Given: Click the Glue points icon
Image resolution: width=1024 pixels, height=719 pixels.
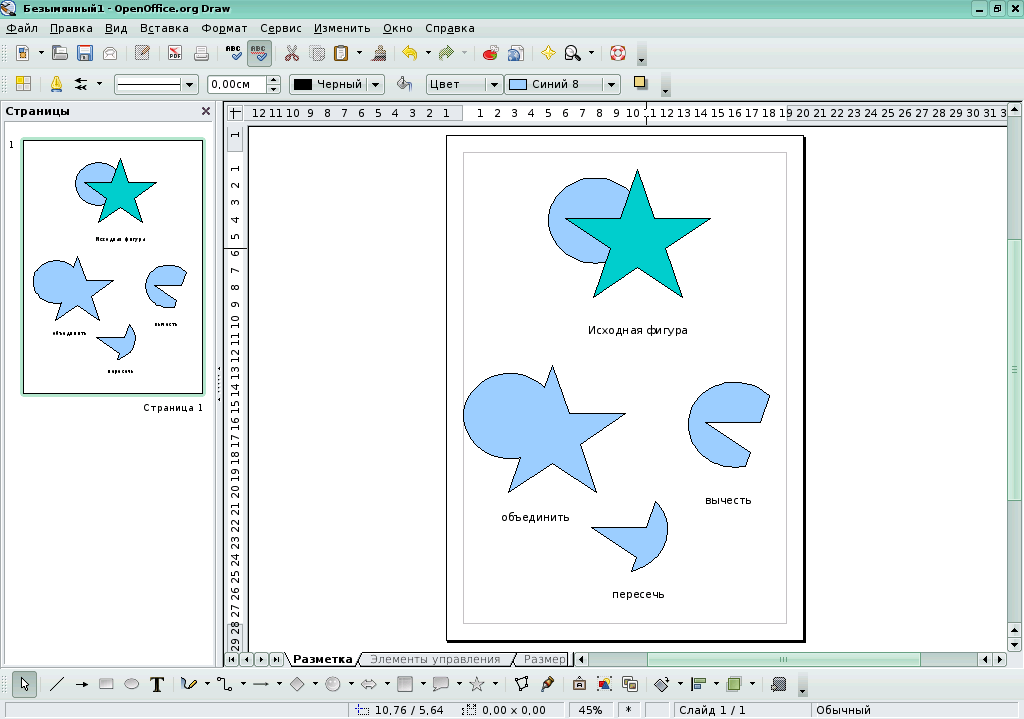Looking at the screenshot, I should [547, 684].
